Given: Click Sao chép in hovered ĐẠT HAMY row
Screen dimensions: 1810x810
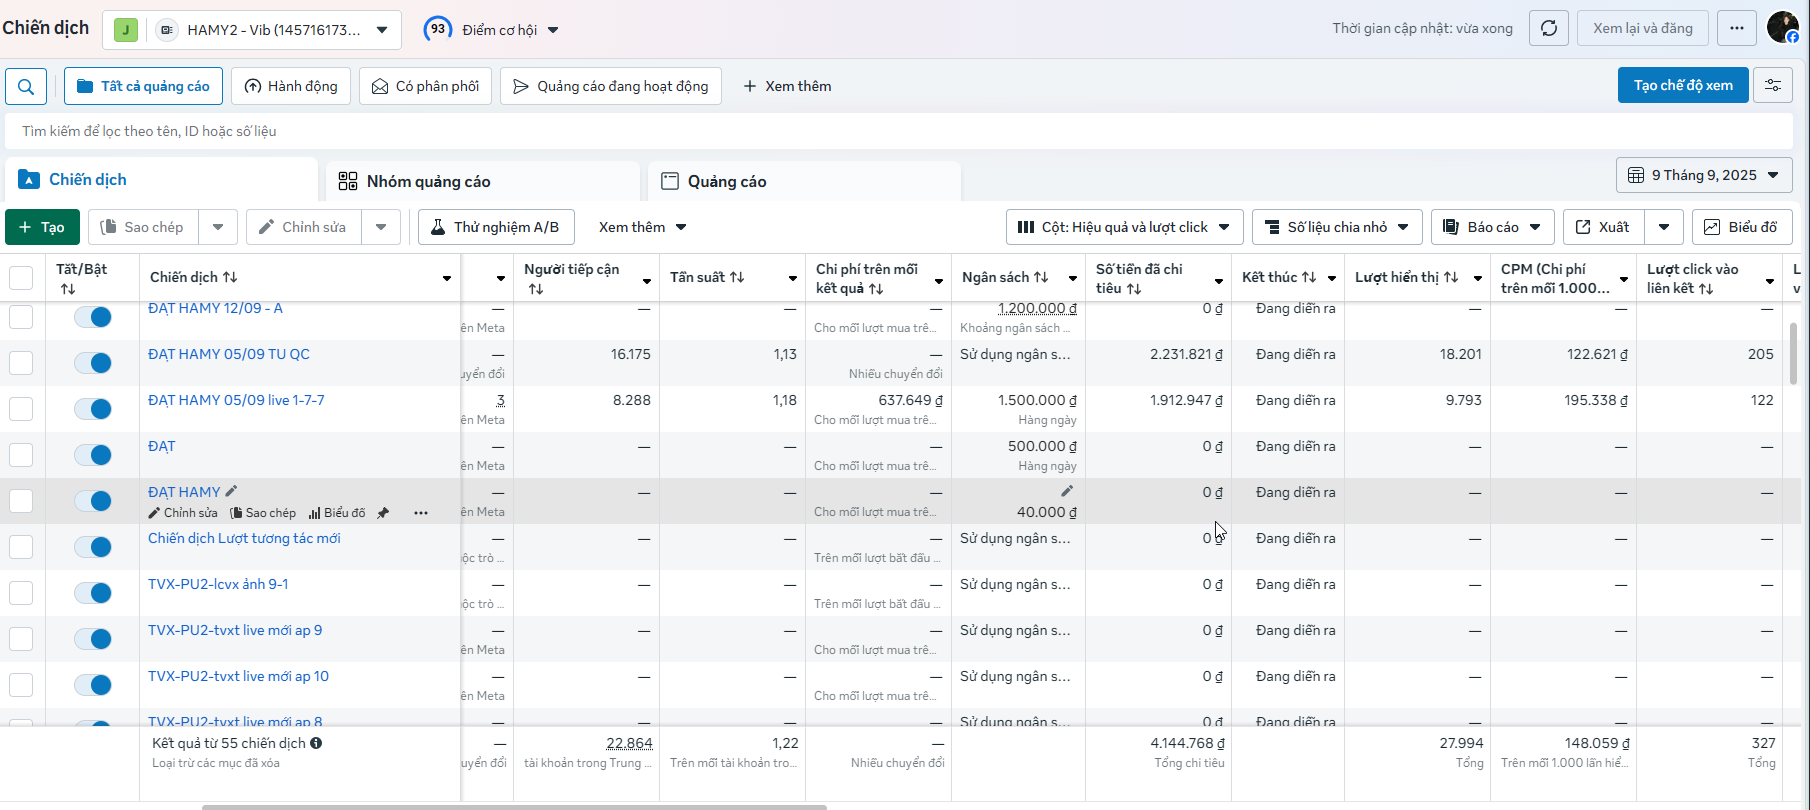Looking at the screenshot, I should coord(263,513).
